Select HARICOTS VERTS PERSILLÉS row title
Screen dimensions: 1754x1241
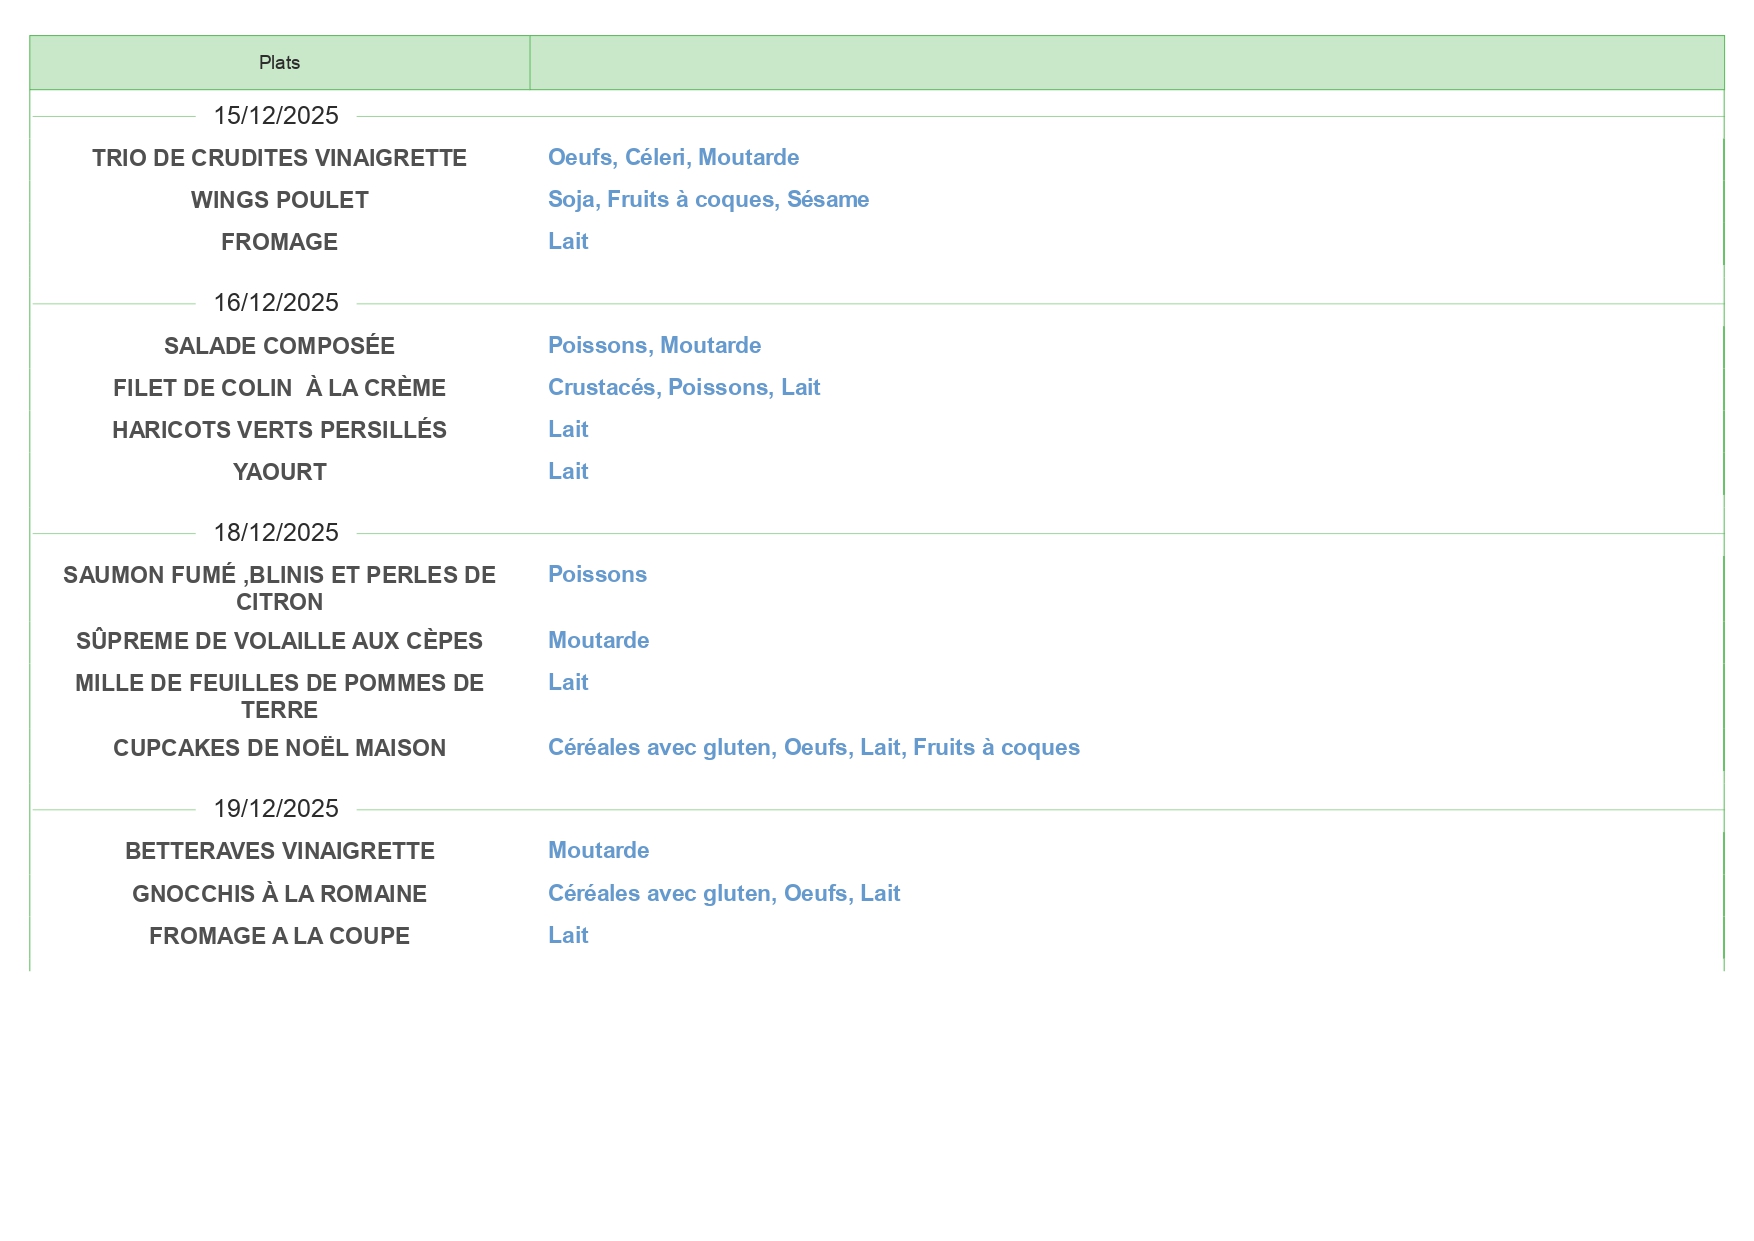279,430
